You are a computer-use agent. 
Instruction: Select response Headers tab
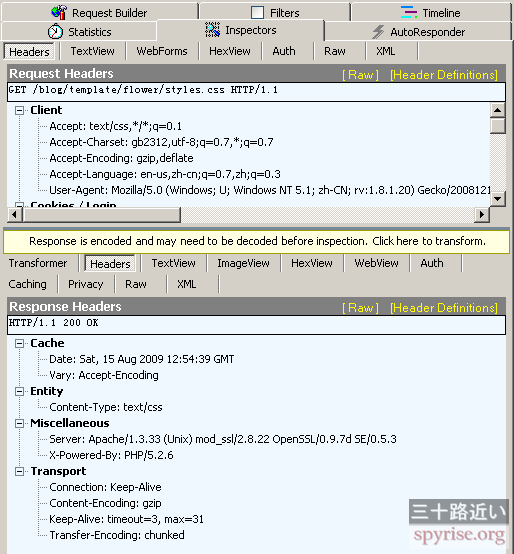(110, 264)
